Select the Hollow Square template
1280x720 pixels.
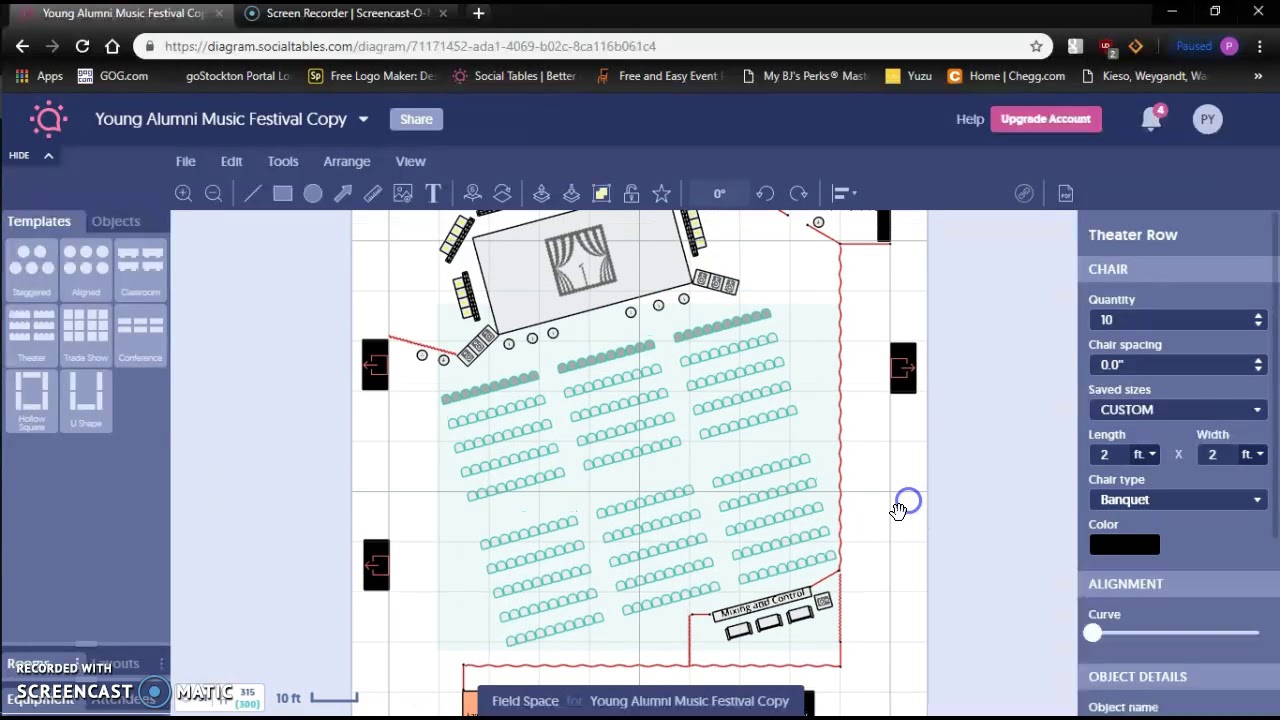pyautogui.click(x=32, y=401)
